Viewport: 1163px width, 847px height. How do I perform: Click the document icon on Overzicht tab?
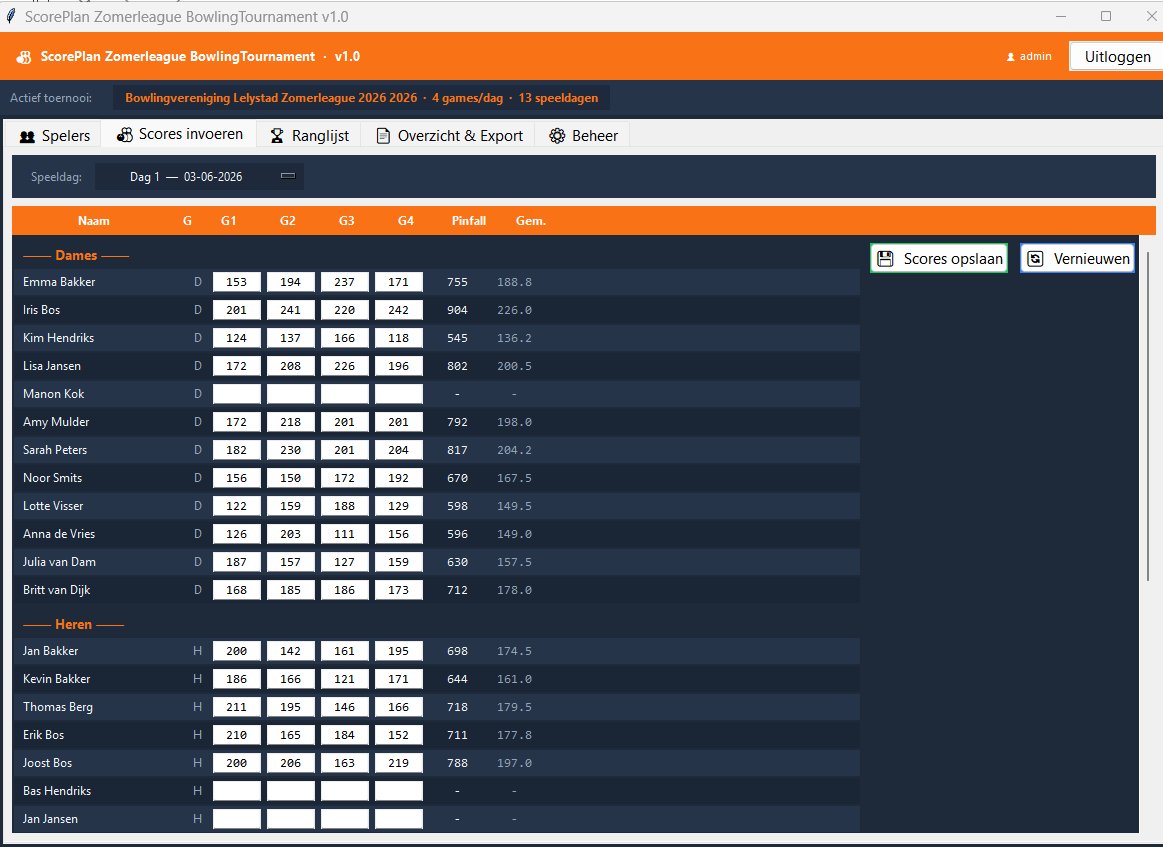tap(383, 136)
